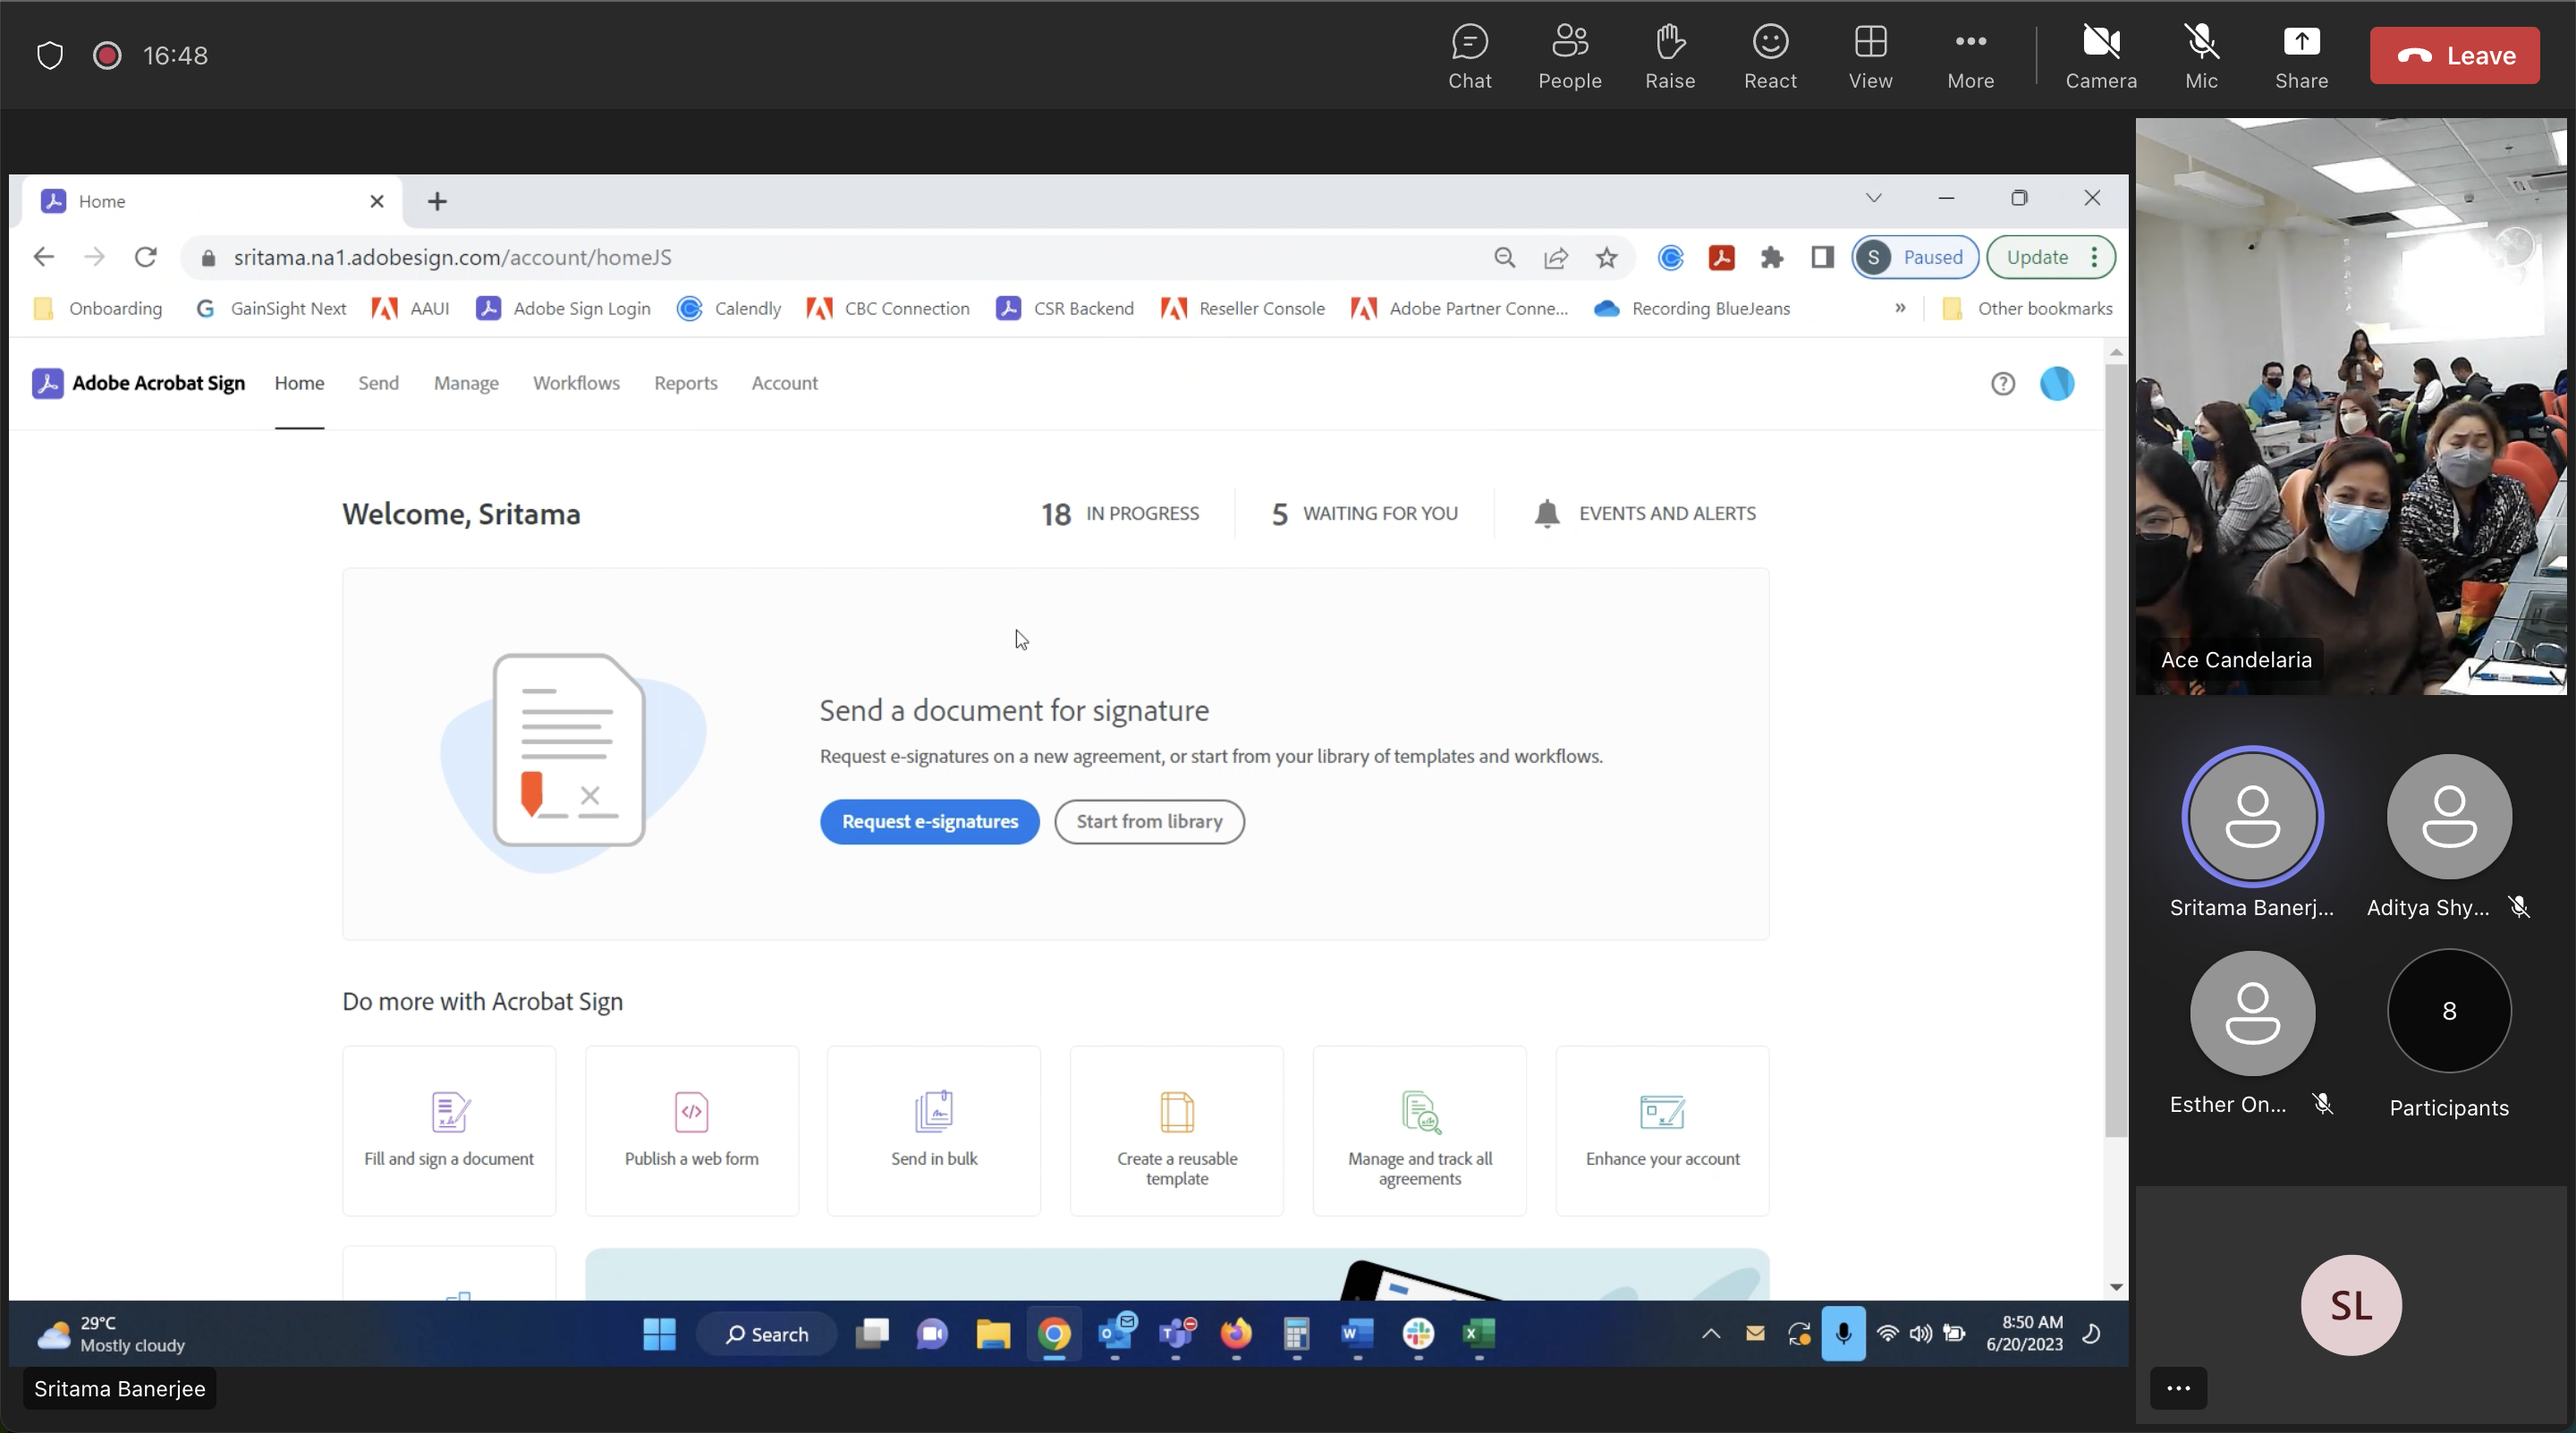Share your screen content
The height and width of the screenshot is (1433, 2576).
(2301, 57)
